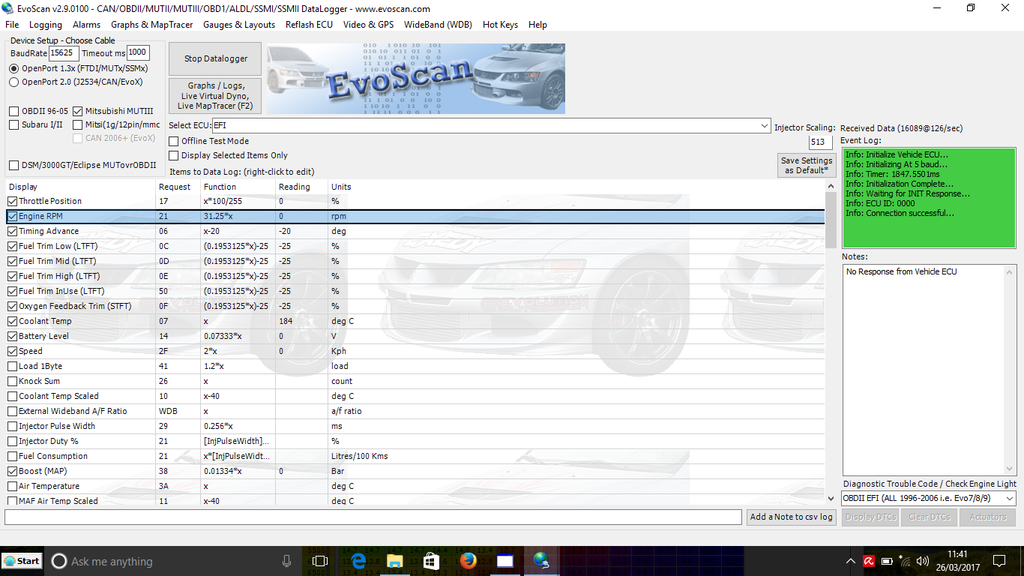Uncheck the Coolant Temp item
The image size is (1024, 576).
(12, 321)
